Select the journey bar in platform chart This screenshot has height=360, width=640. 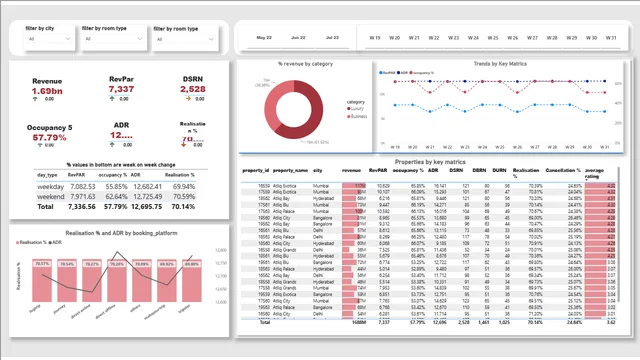(67, 280)
